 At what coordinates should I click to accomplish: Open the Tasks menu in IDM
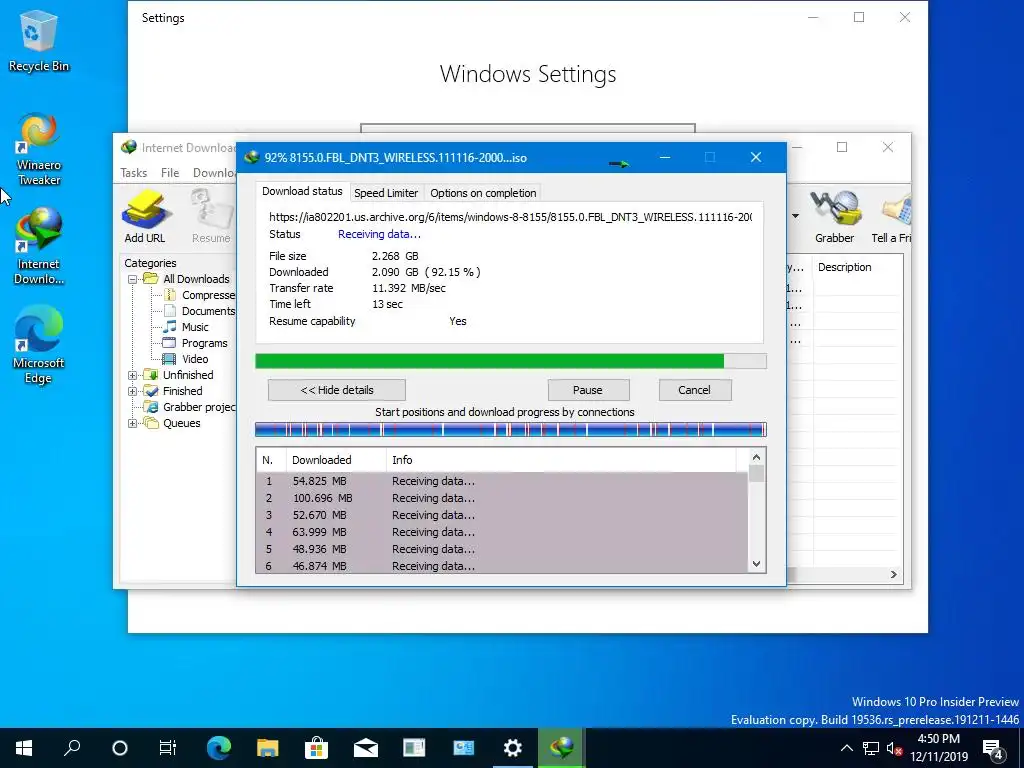[134, 172]
